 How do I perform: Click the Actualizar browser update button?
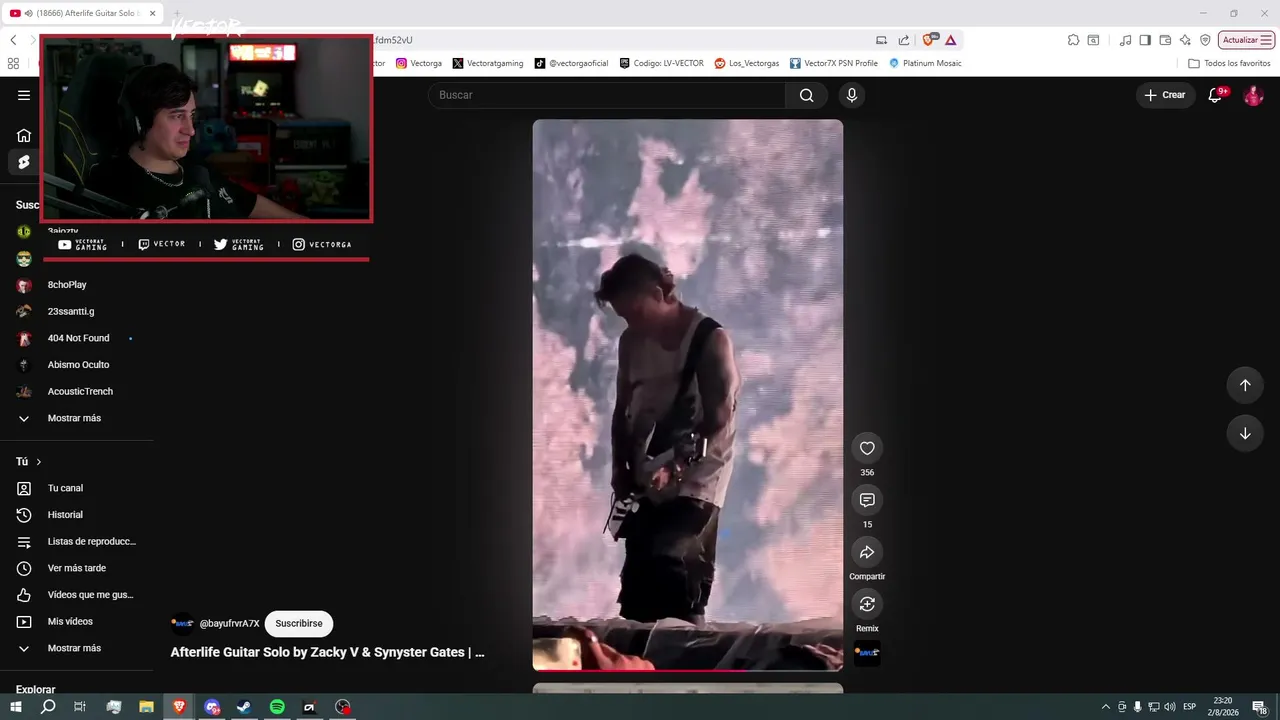[1246, 40]
